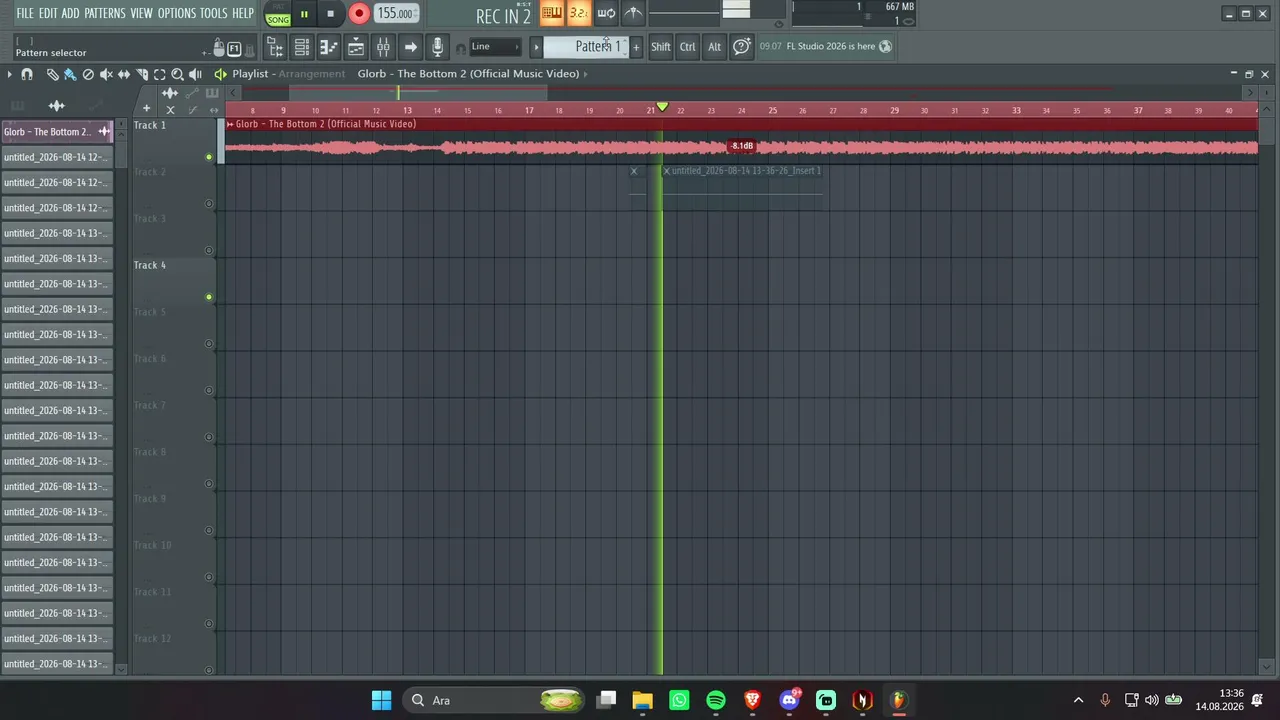
Task: Select the Draw pencil tool
Action: (52, 74)
